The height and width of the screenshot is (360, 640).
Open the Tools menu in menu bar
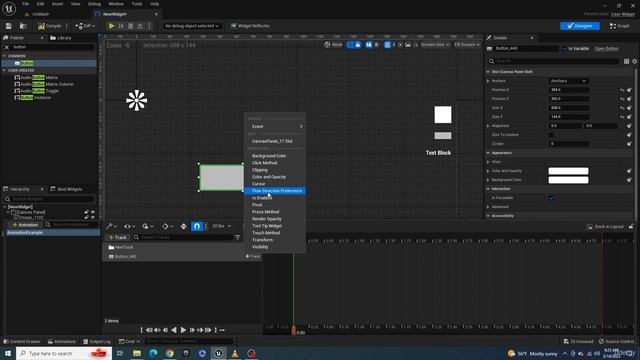(x=137, y=4)
